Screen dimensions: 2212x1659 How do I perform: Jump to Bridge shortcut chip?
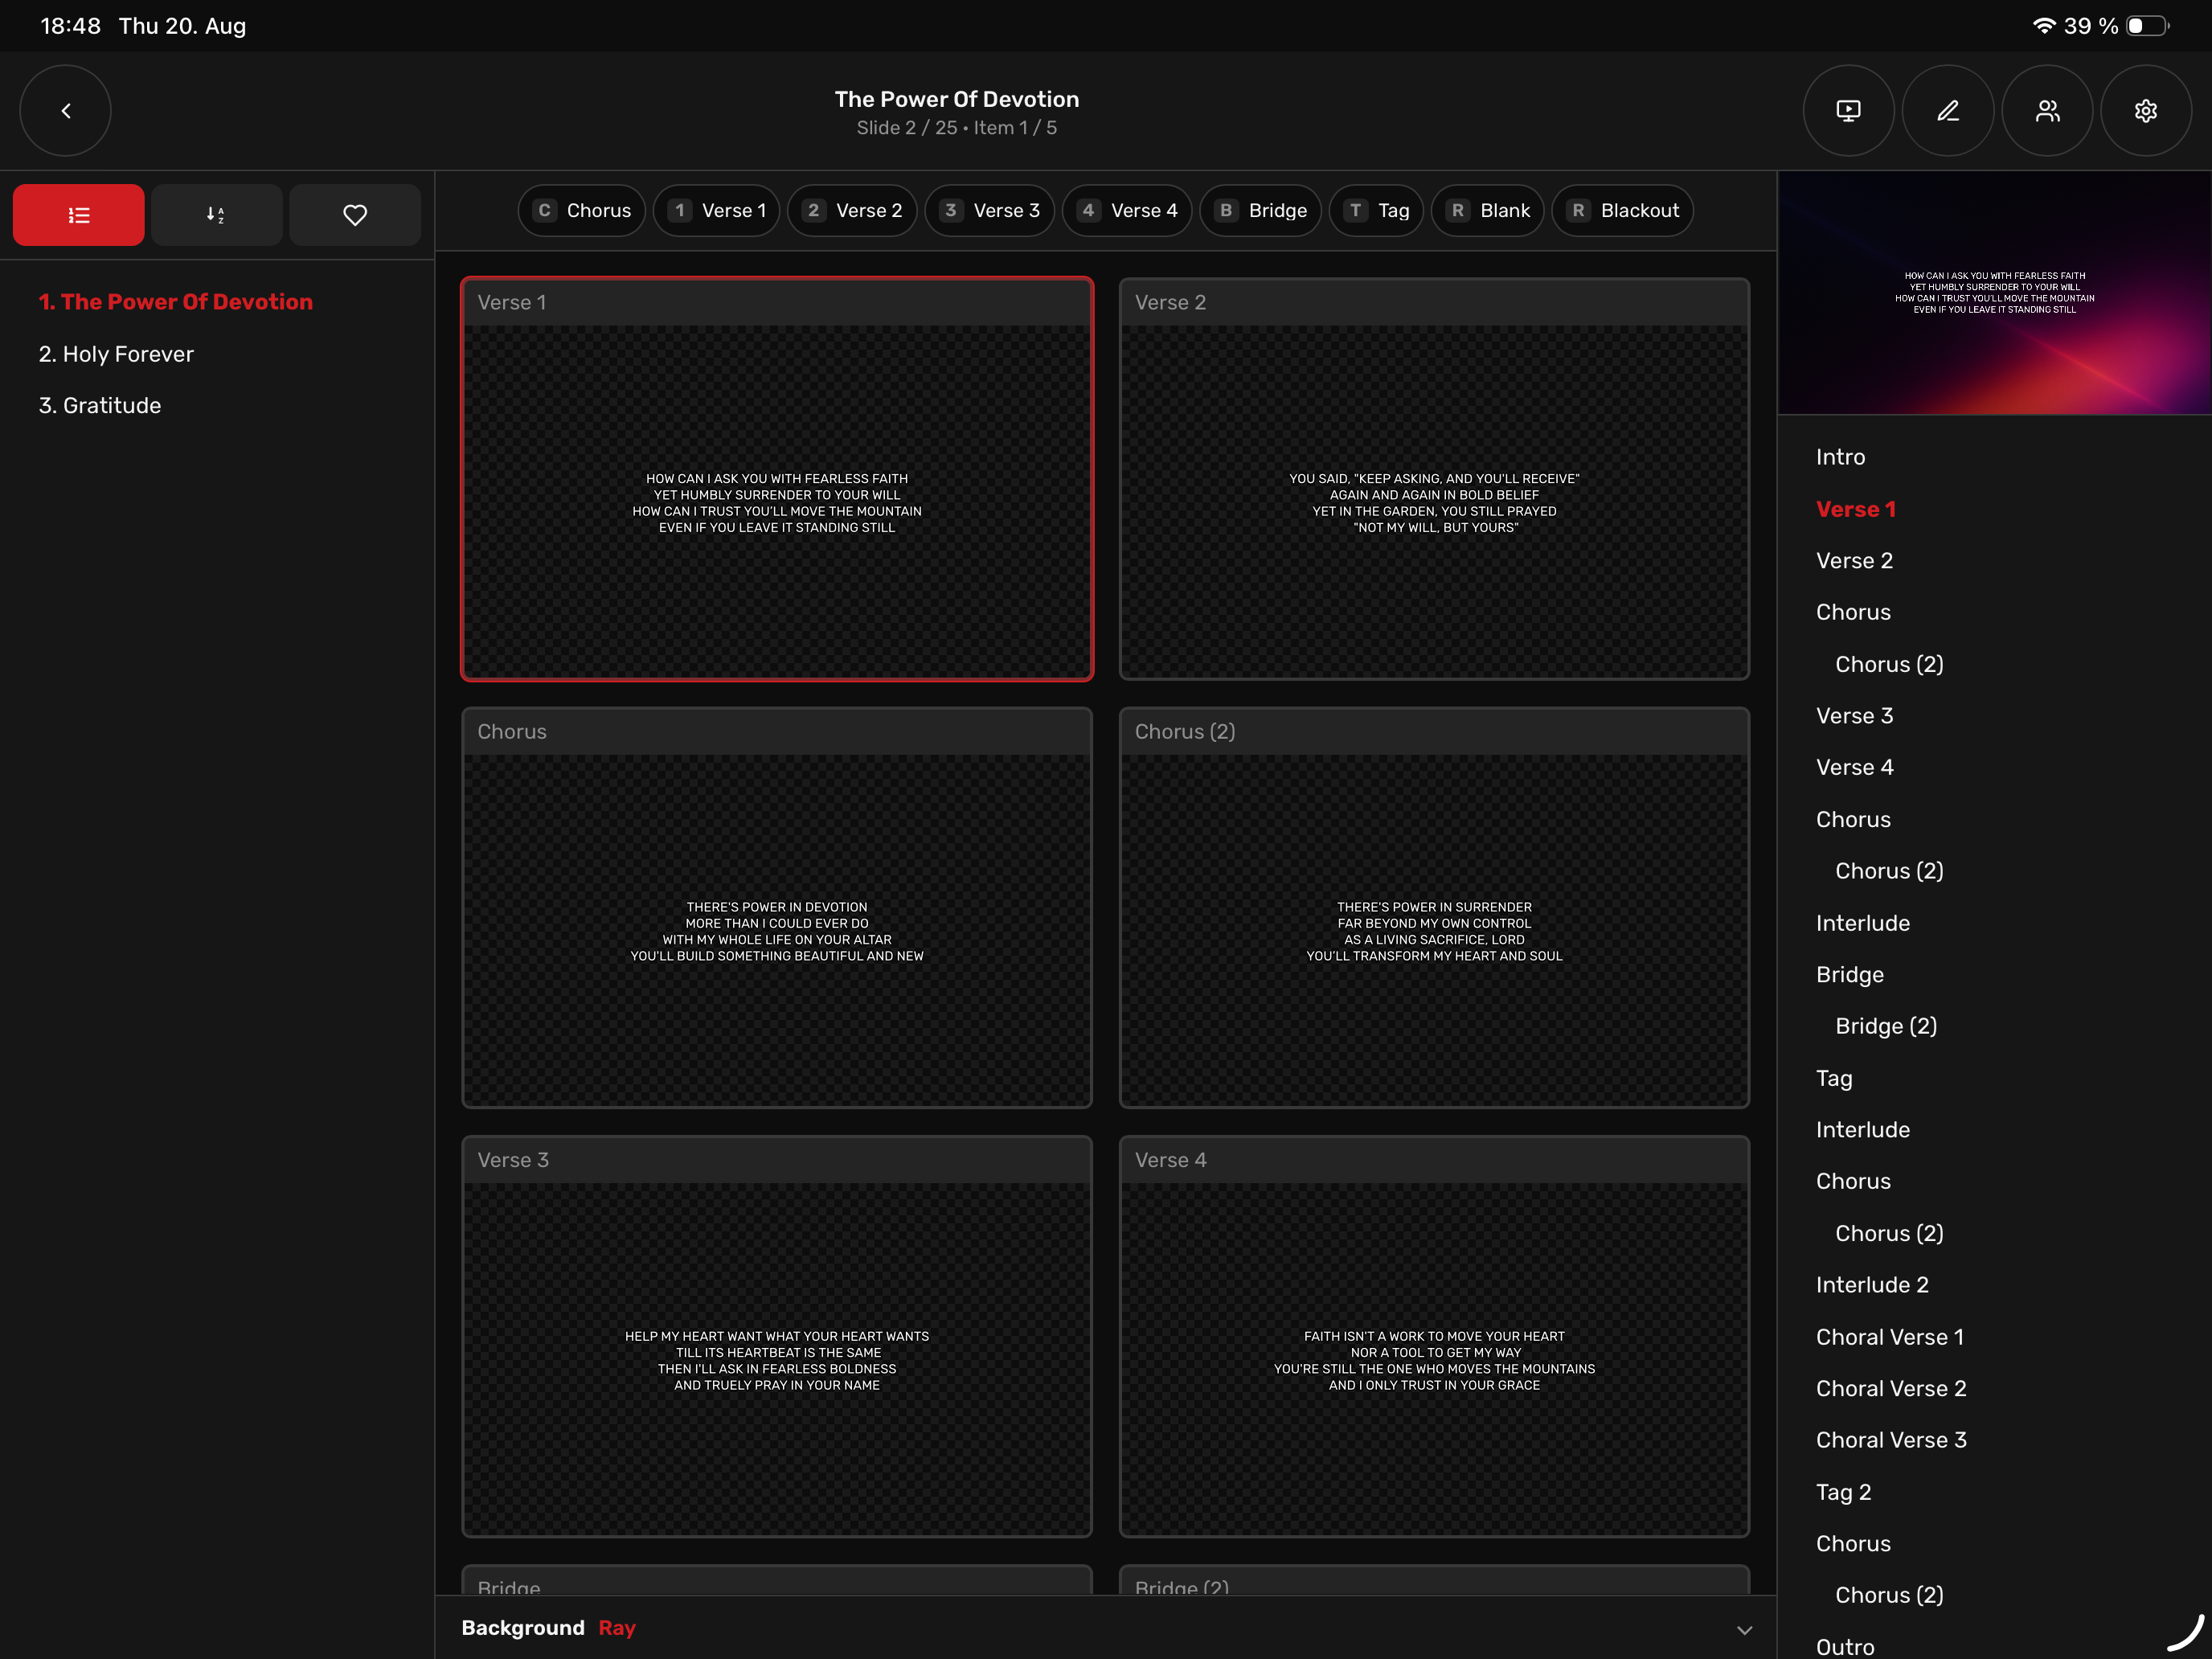click(1261, 211)
